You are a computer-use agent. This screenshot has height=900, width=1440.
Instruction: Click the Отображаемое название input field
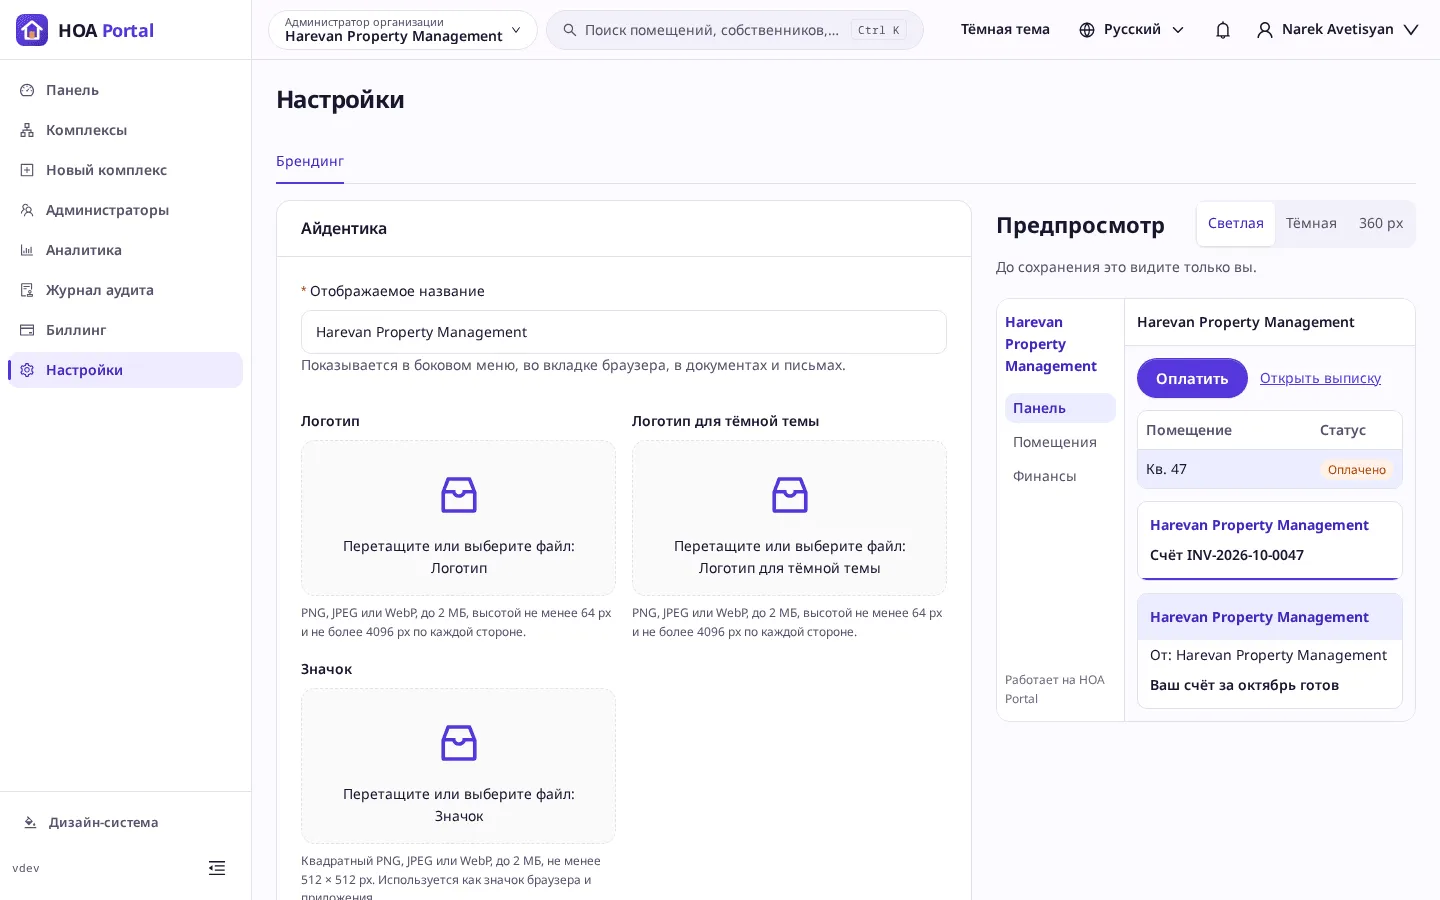[x=624, y=332]
